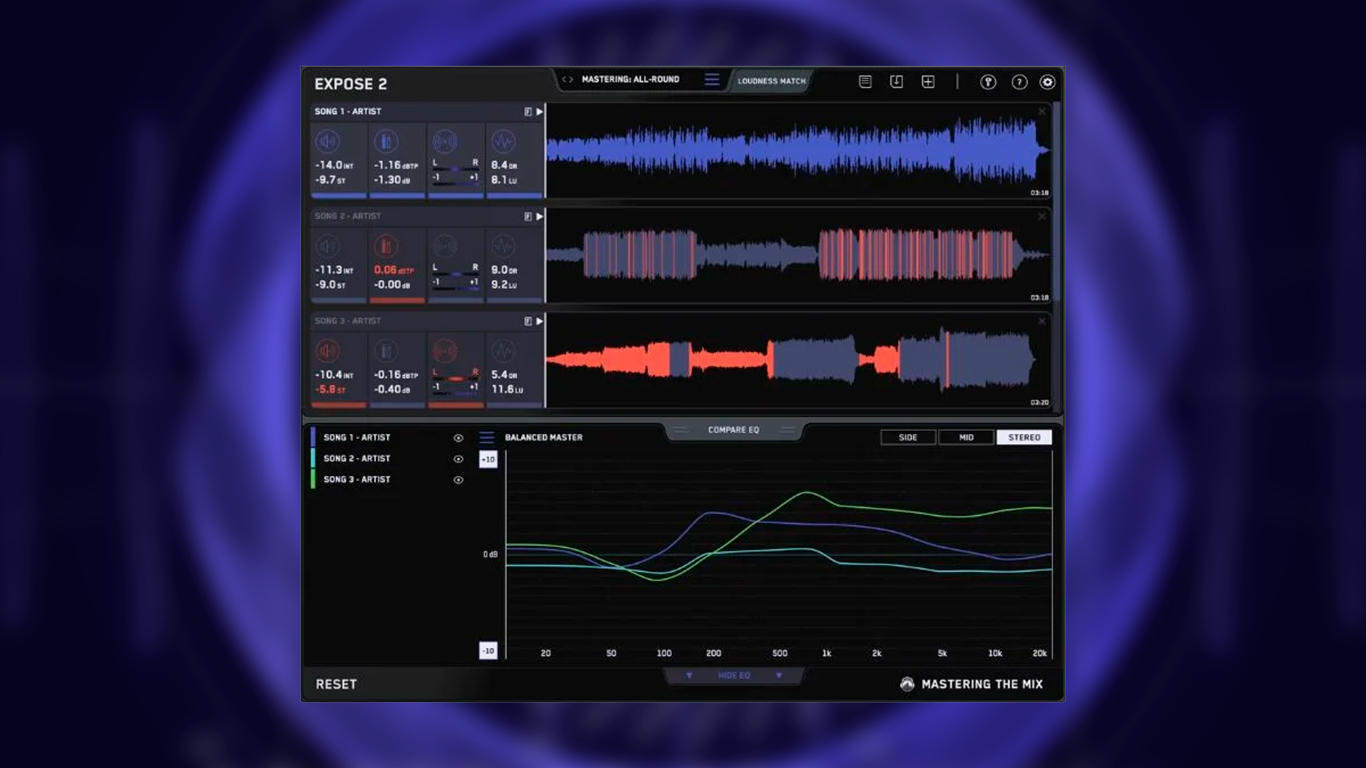Select the Mid EQ mode
Screen dimensions: 1366x768
pos(966,437)
